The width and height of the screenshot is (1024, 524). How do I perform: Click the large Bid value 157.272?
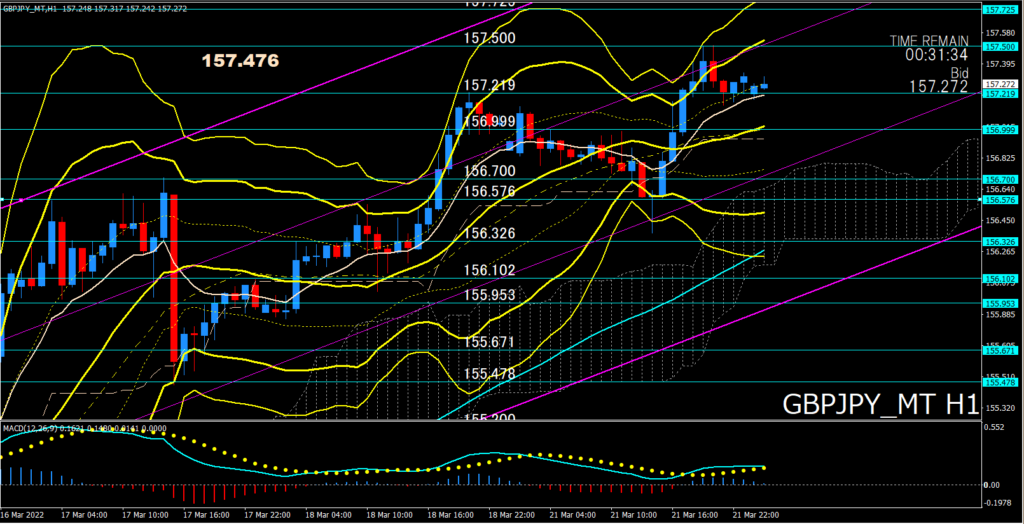click(x=940, y=87)
